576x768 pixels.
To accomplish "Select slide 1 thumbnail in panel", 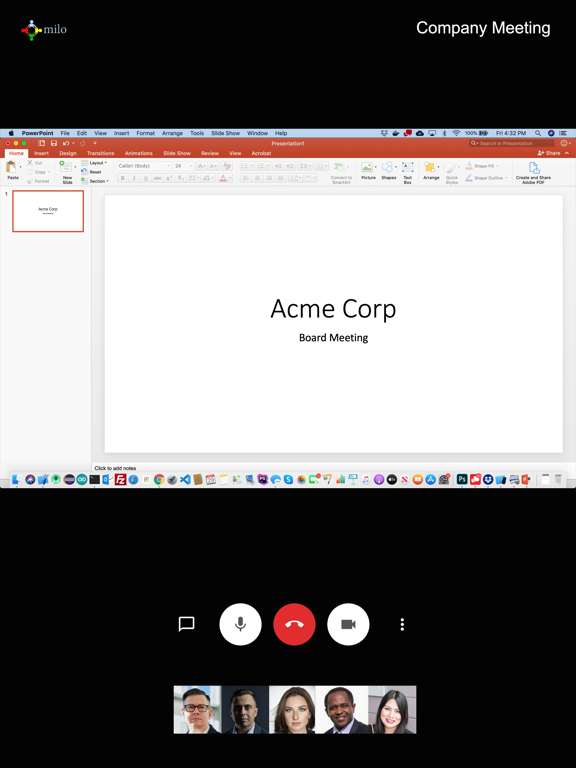I will 48,211.
